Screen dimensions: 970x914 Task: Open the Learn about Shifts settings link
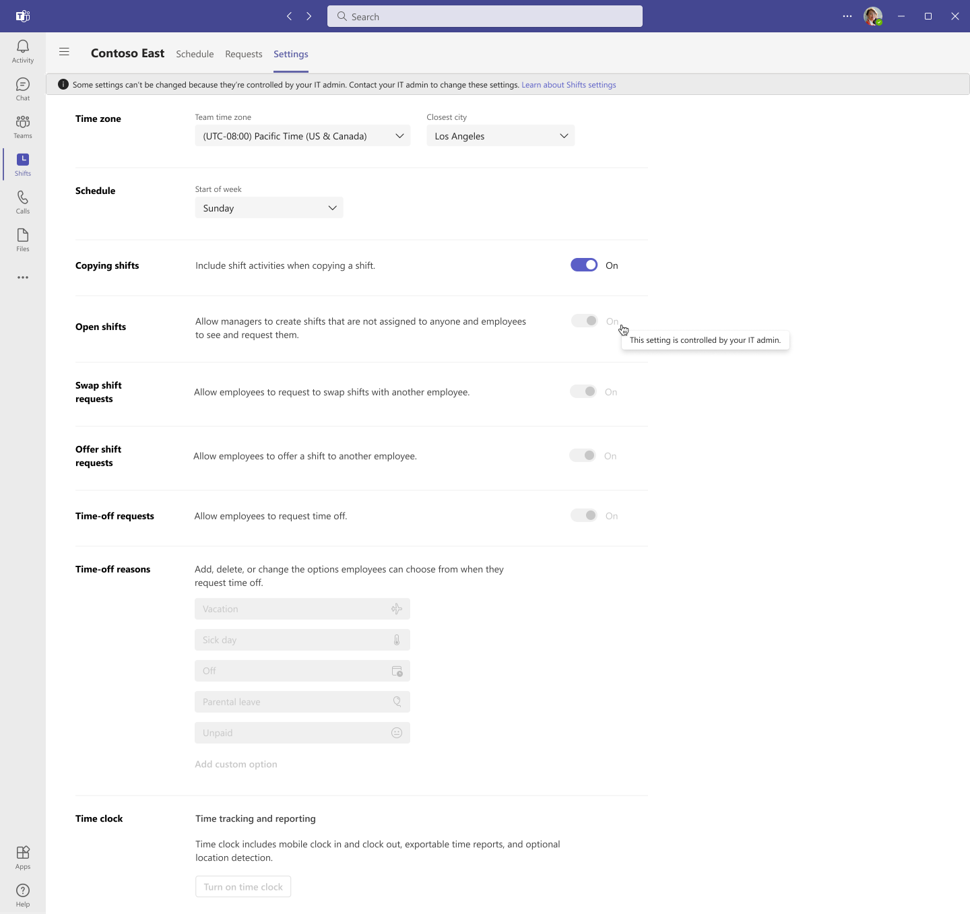[x=569, y=85]
